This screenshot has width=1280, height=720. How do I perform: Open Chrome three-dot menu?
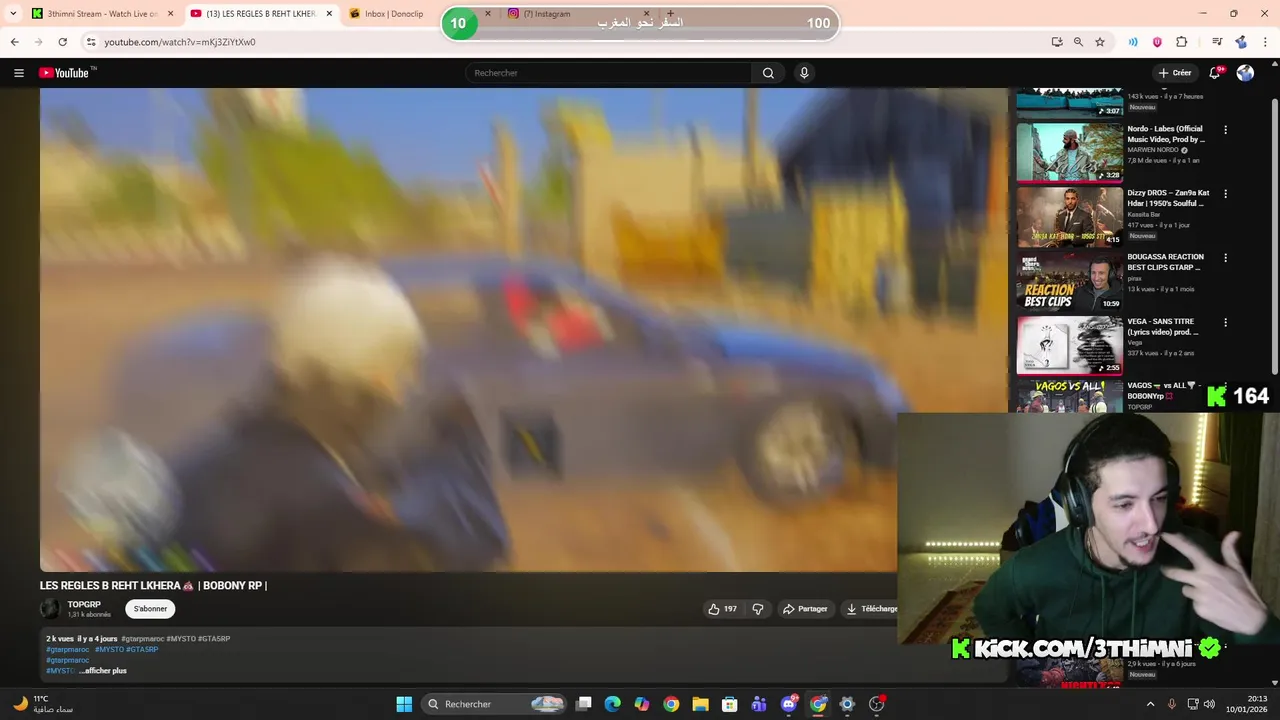click(1265, 42)
